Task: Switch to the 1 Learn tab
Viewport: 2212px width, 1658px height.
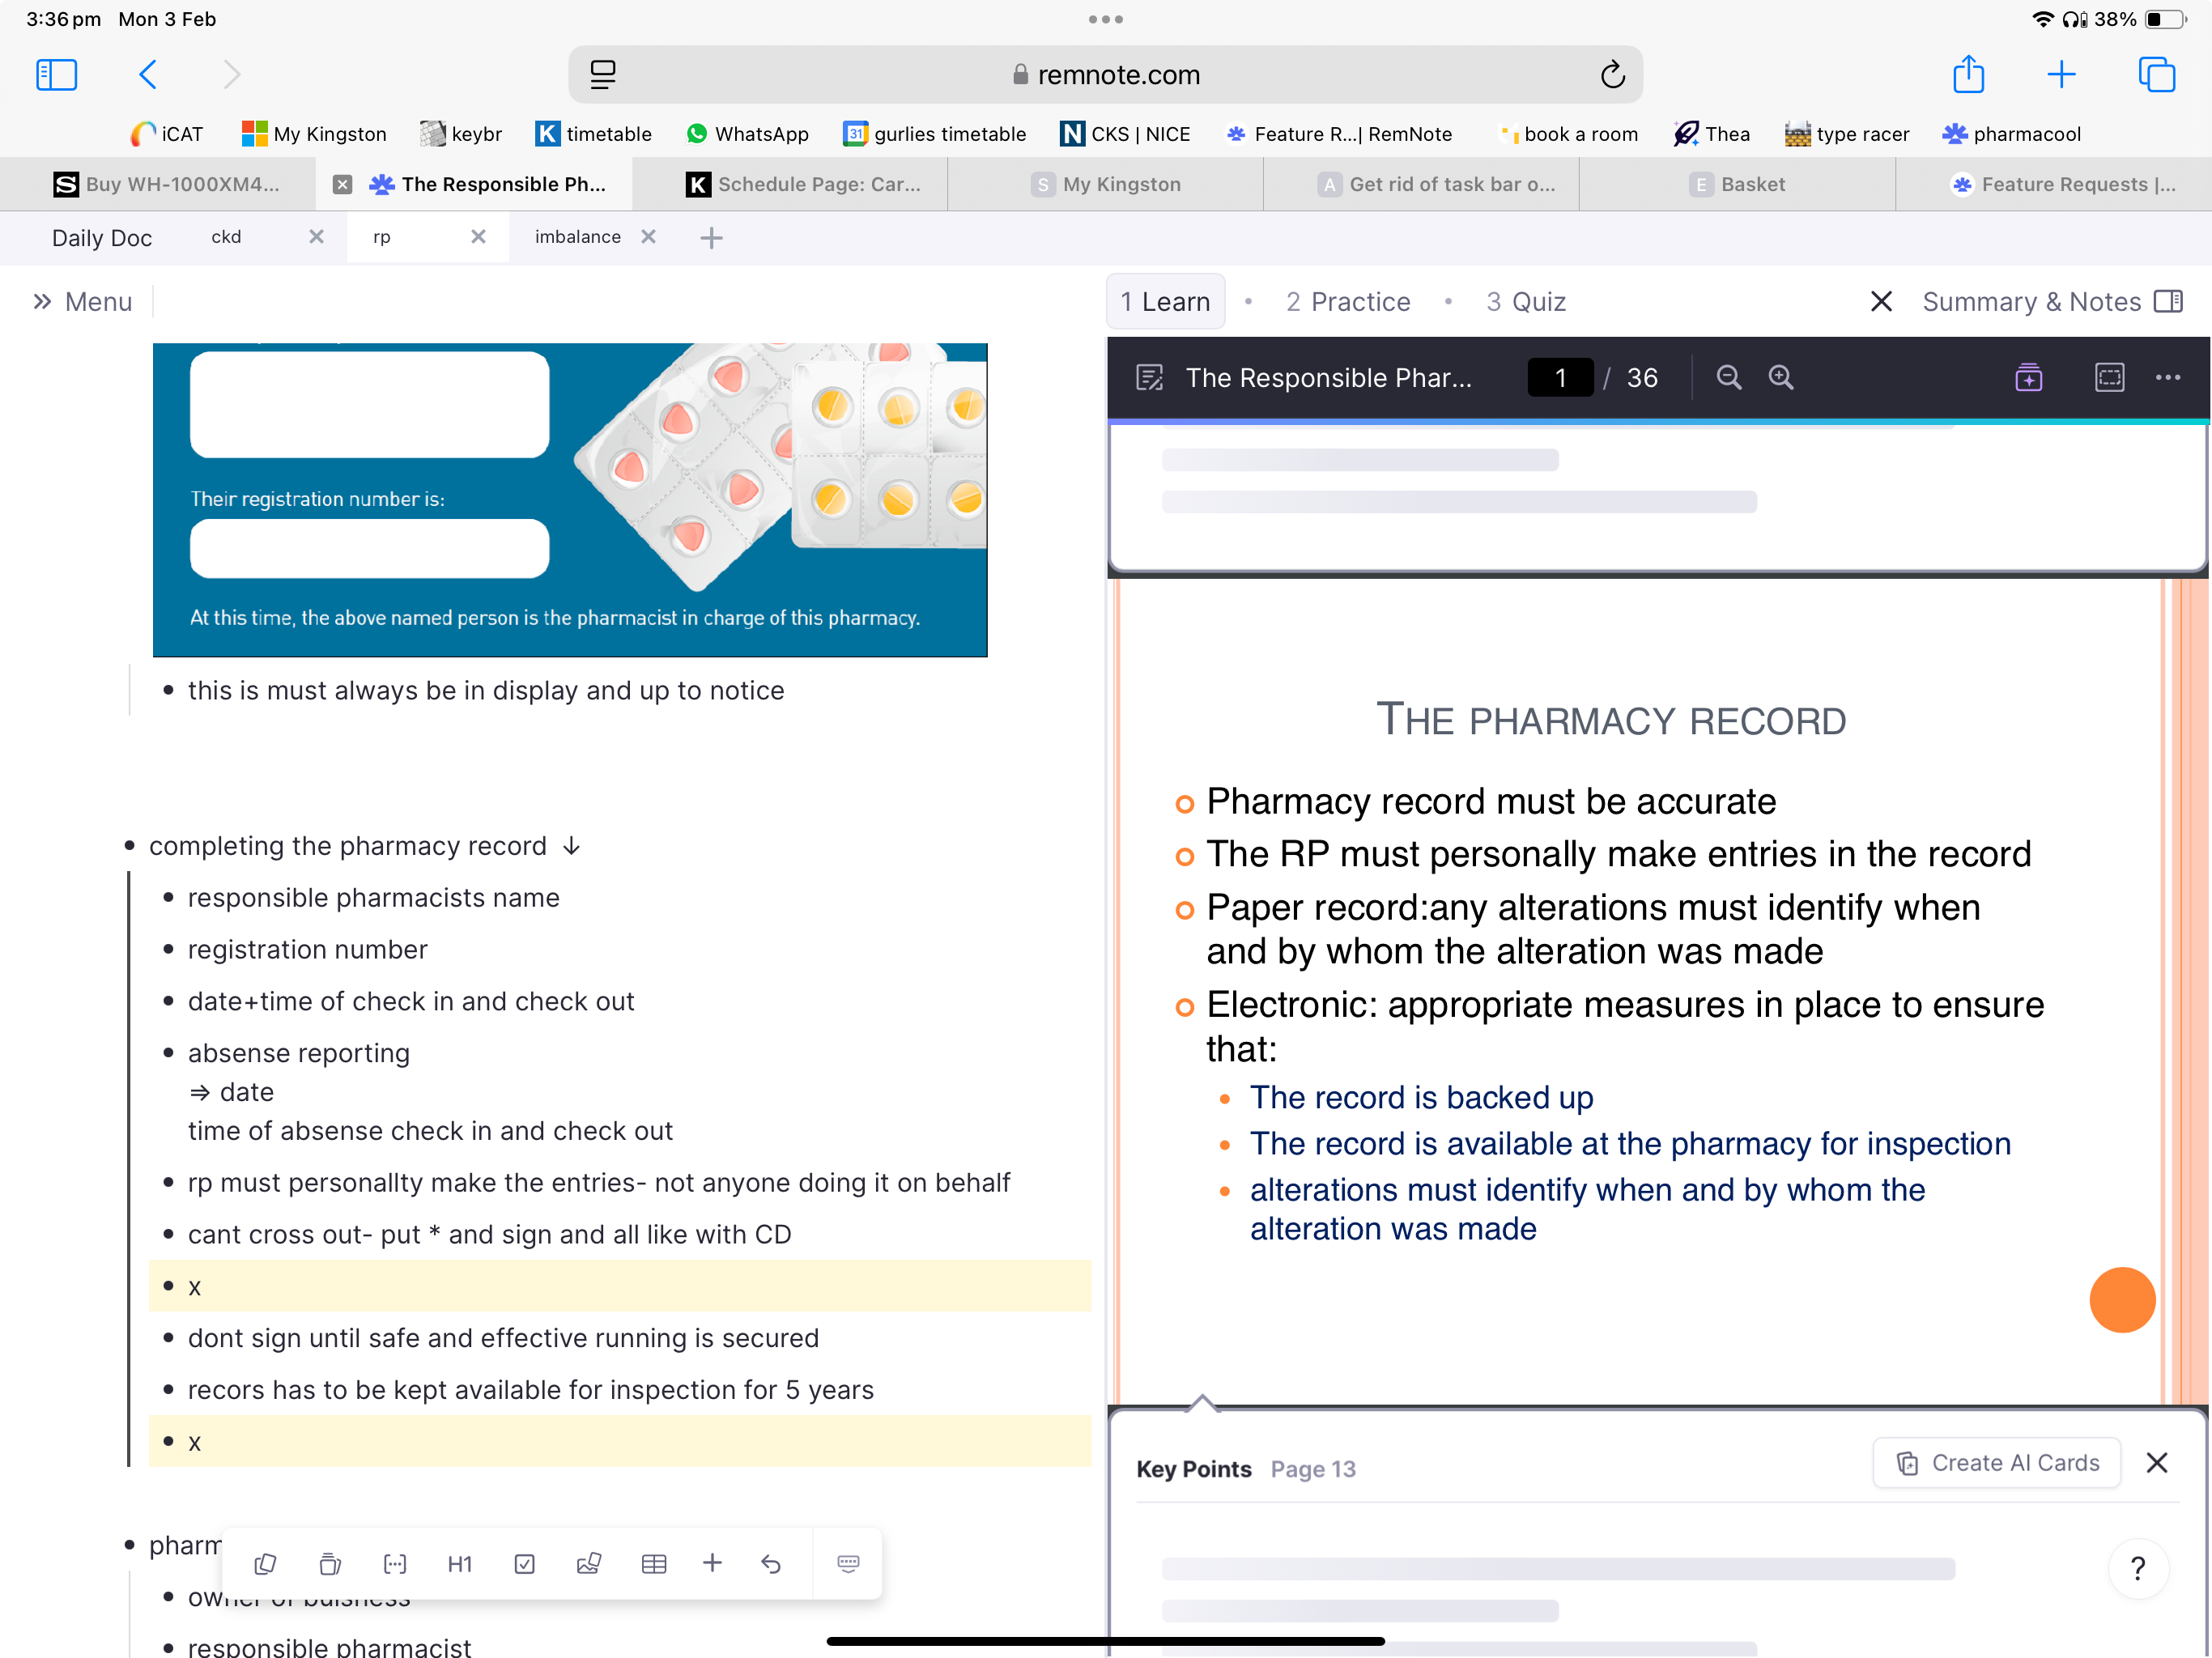Action: click(x=1165, y=301)
